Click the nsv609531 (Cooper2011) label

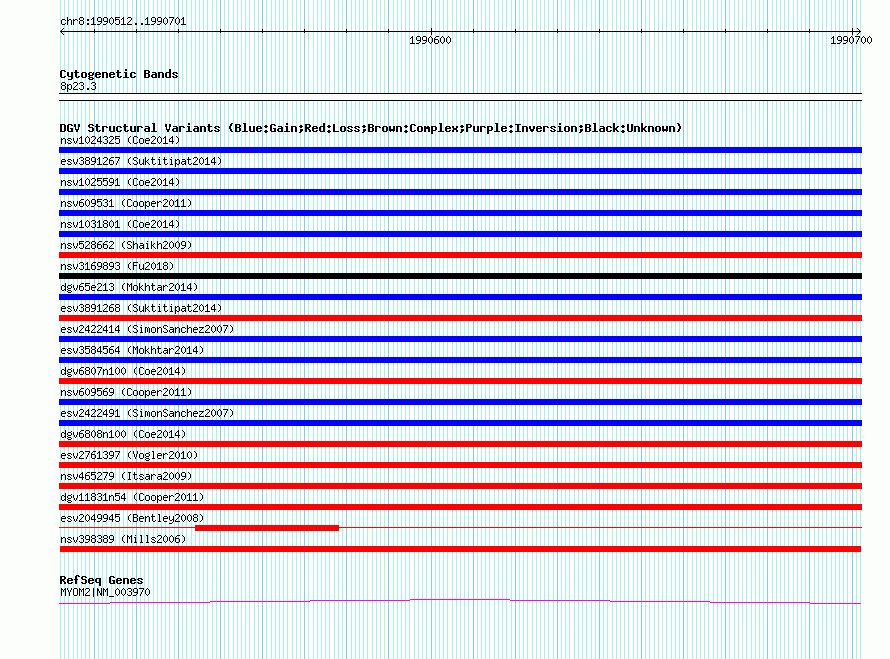[126, 203]
